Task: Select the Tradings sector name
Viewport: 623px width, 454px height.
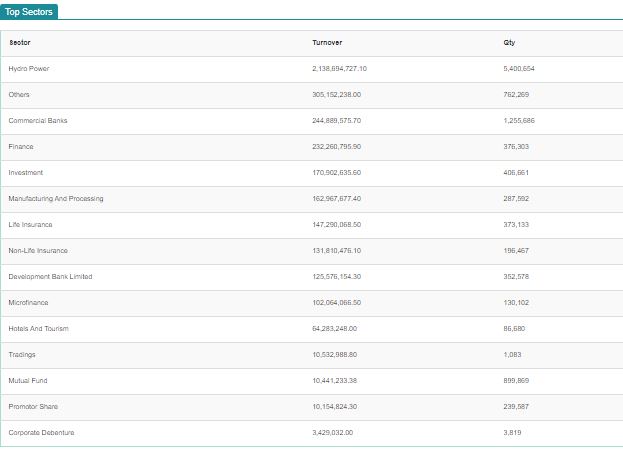Action: pyautogui.click(x=22, y=355)
